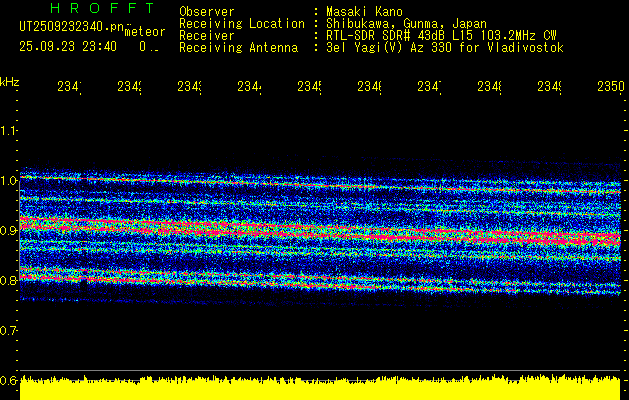The width and height of the screenshot is (629, 400).
Task: Click the 'Observer' field label
Action: click(206, 11)
